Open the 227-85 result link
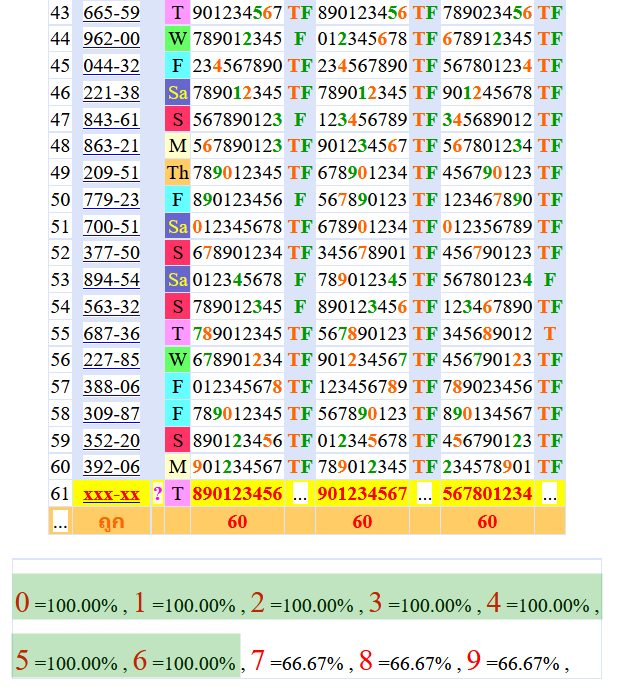The width and height of the screenshot is (618, 693). (x=111, y=360)
